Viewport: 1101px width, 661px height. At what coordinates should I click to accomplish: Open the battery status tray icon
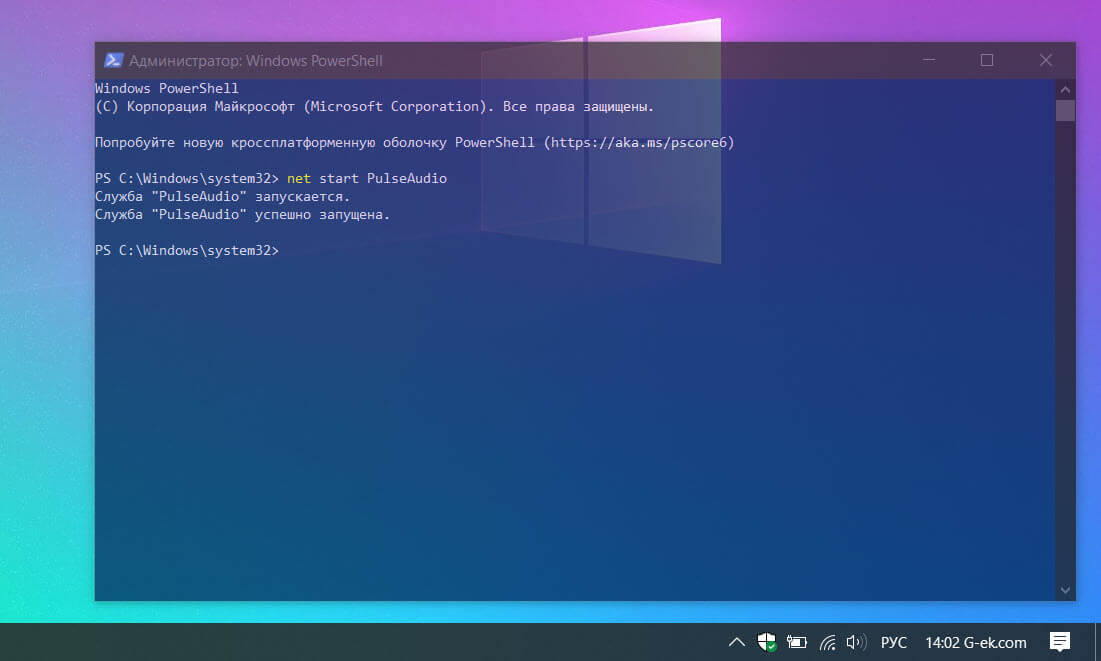point(796,642)
